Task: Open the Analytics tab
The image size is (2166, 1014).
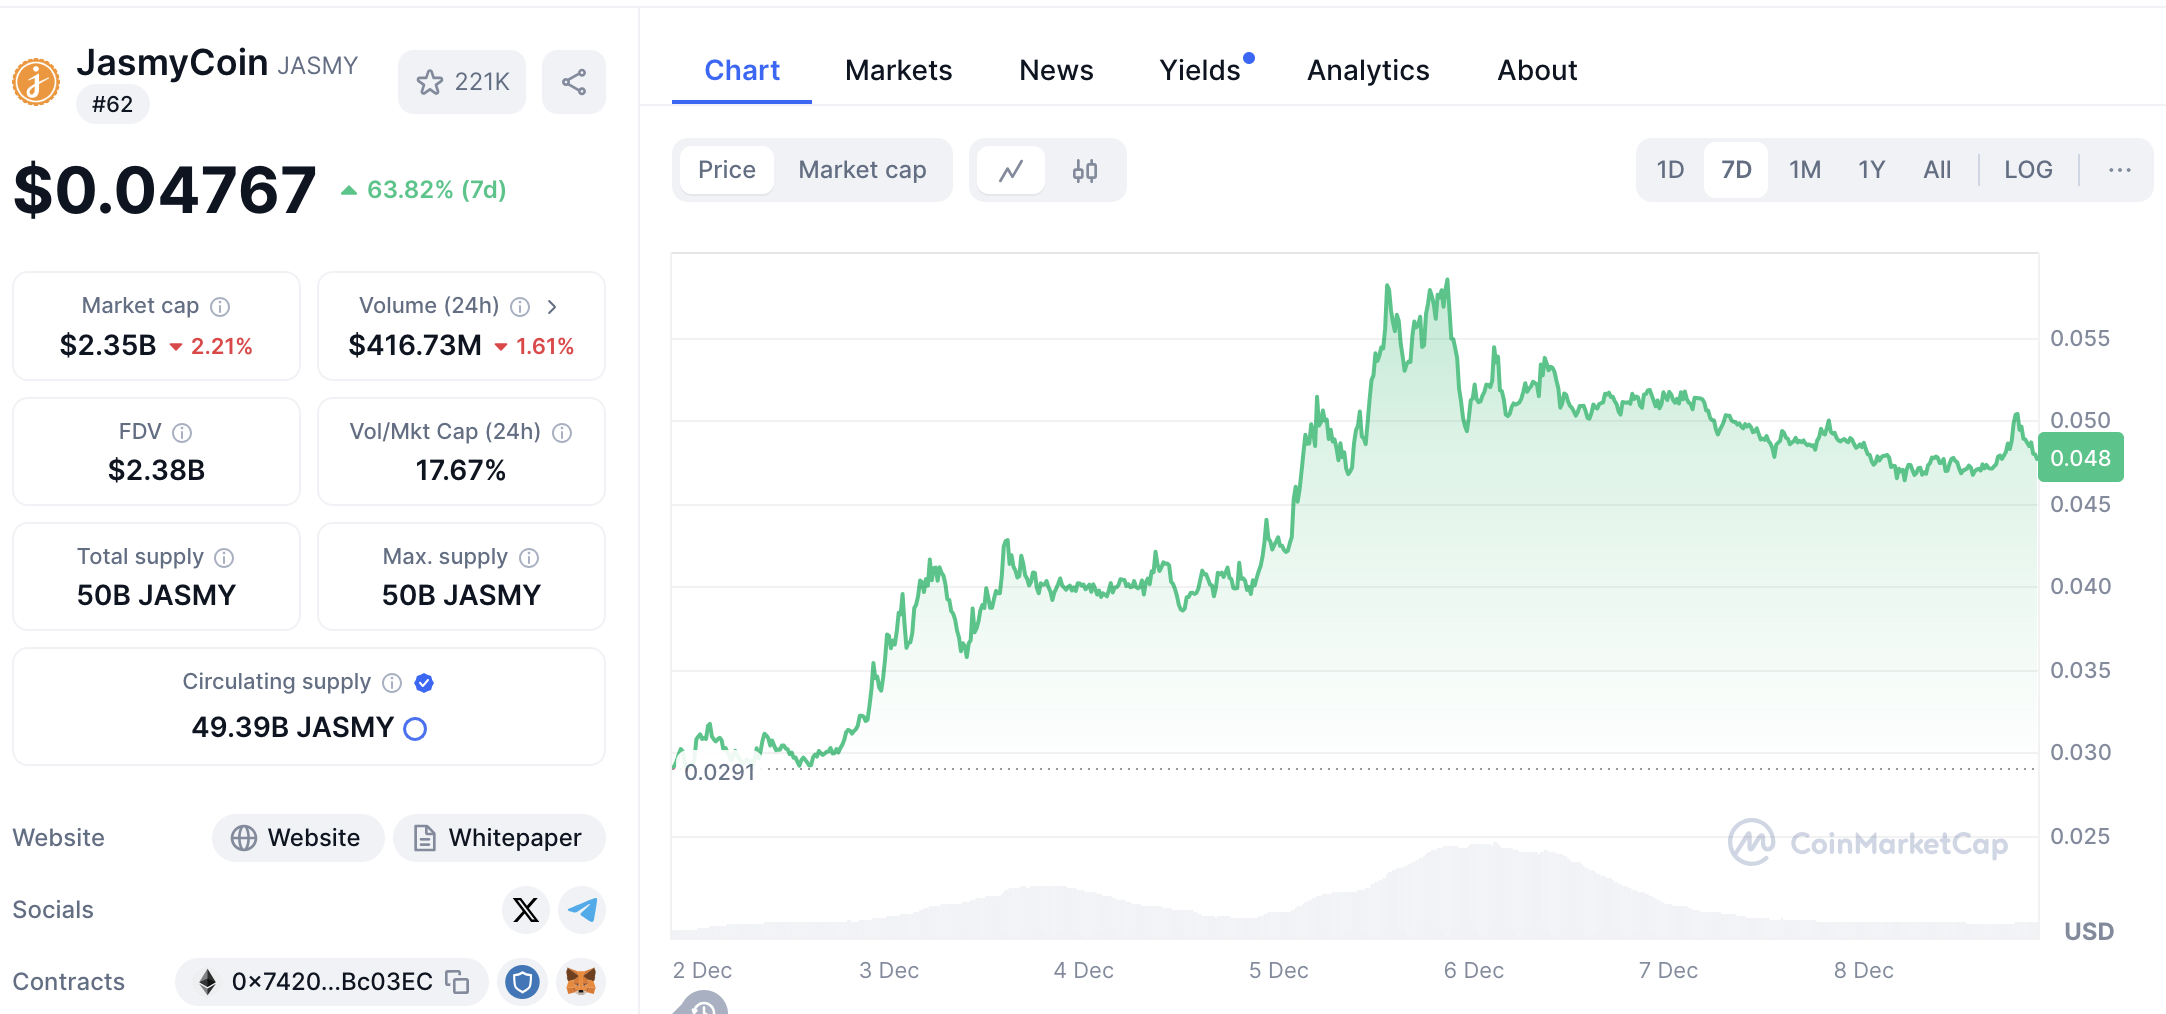Action: coord(1368,70)
